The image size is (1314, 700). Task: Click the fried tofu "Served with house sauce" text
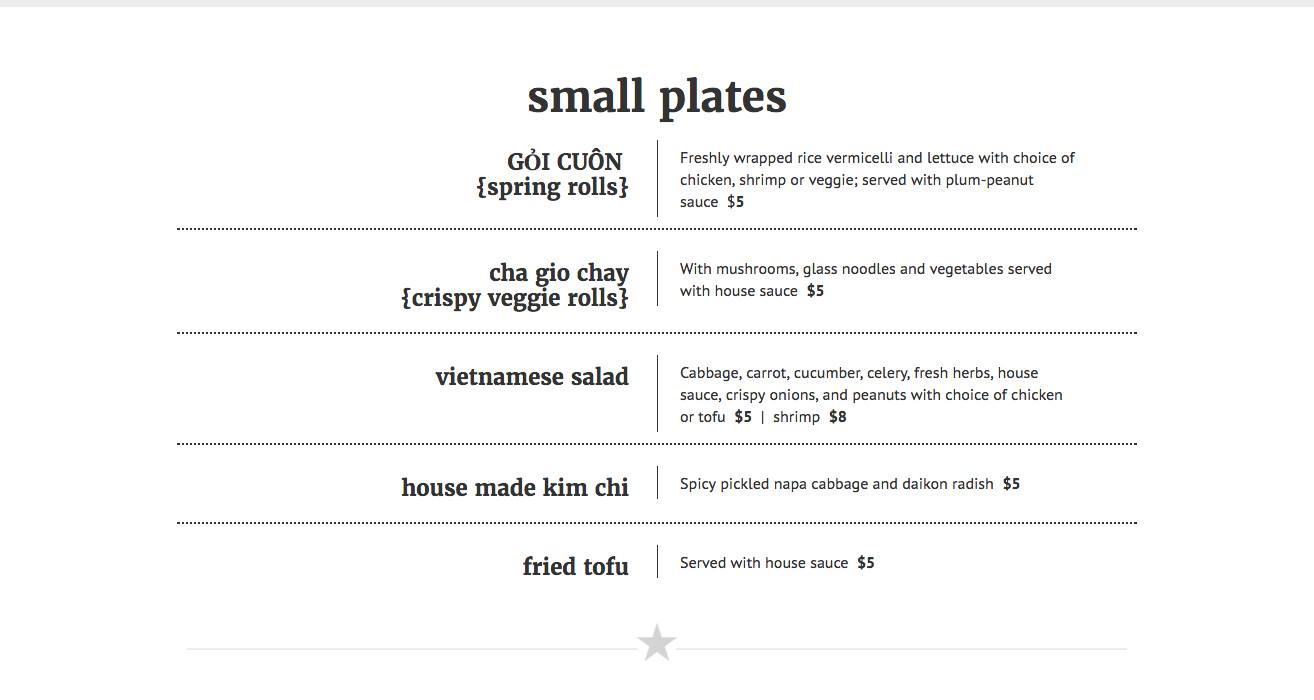point(764,563)
